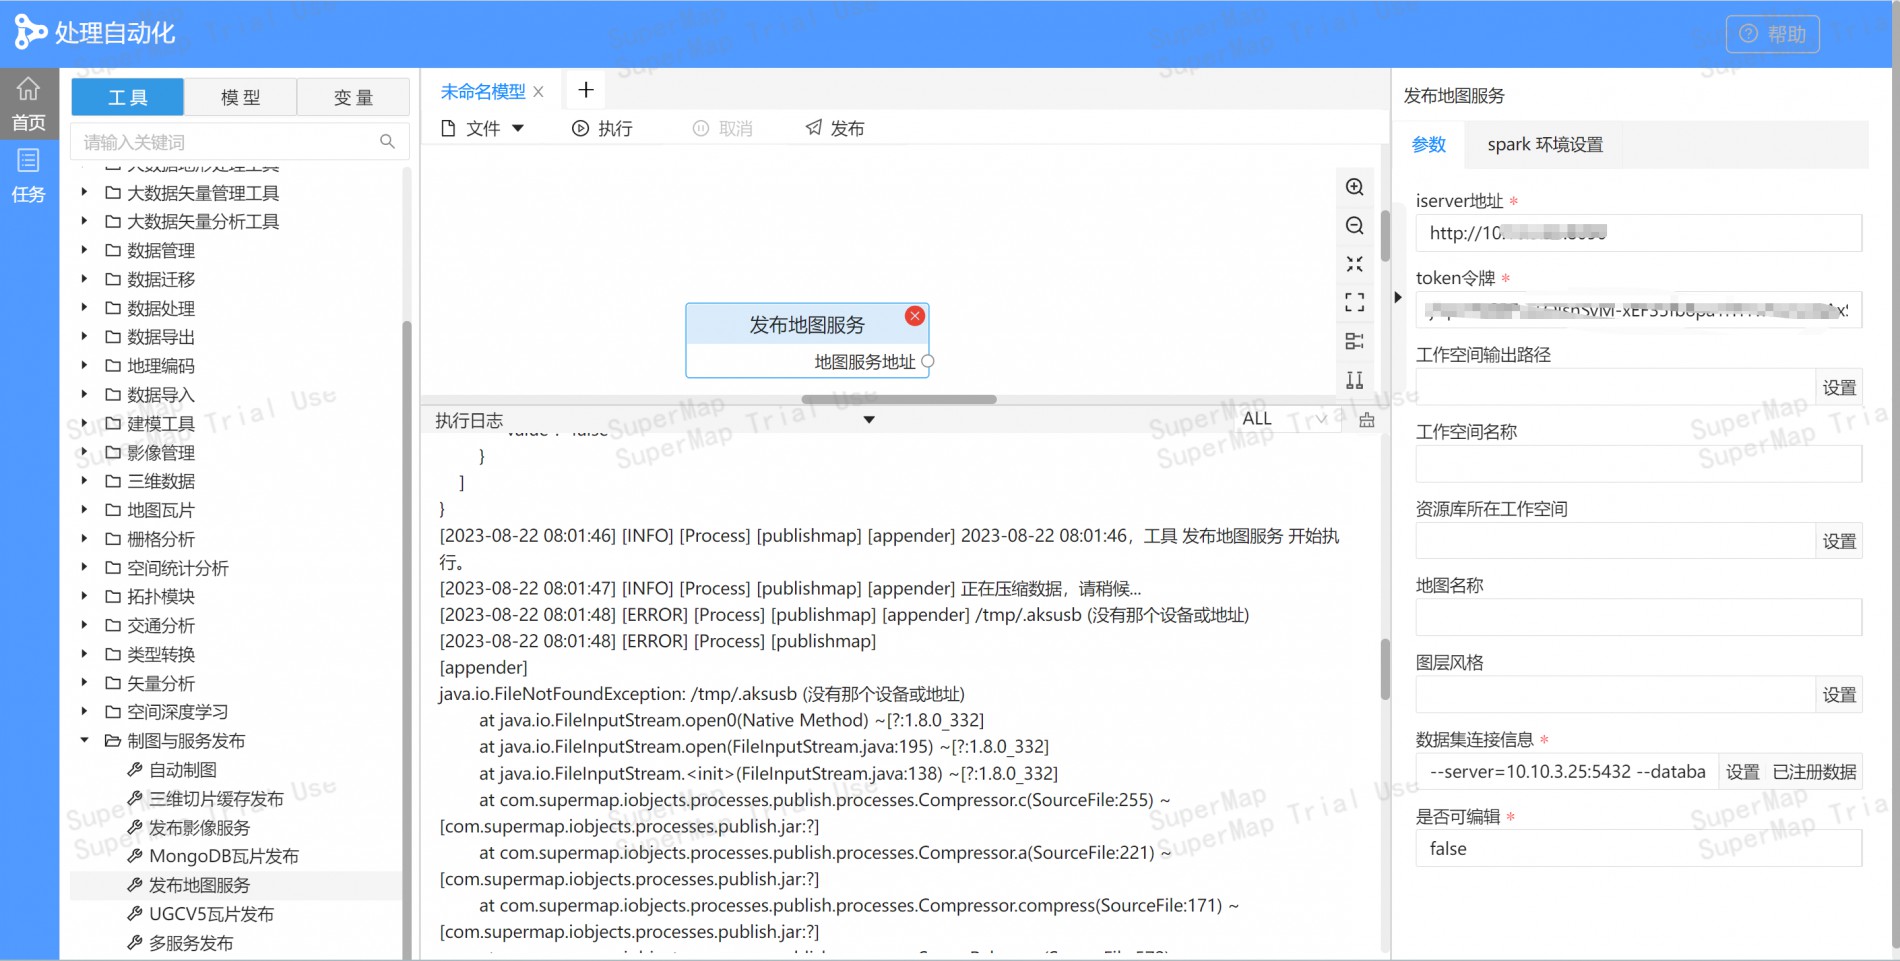The image size is (1900, 961).
Task: Click the 处理自动化 logo icon
Action: 30,33
